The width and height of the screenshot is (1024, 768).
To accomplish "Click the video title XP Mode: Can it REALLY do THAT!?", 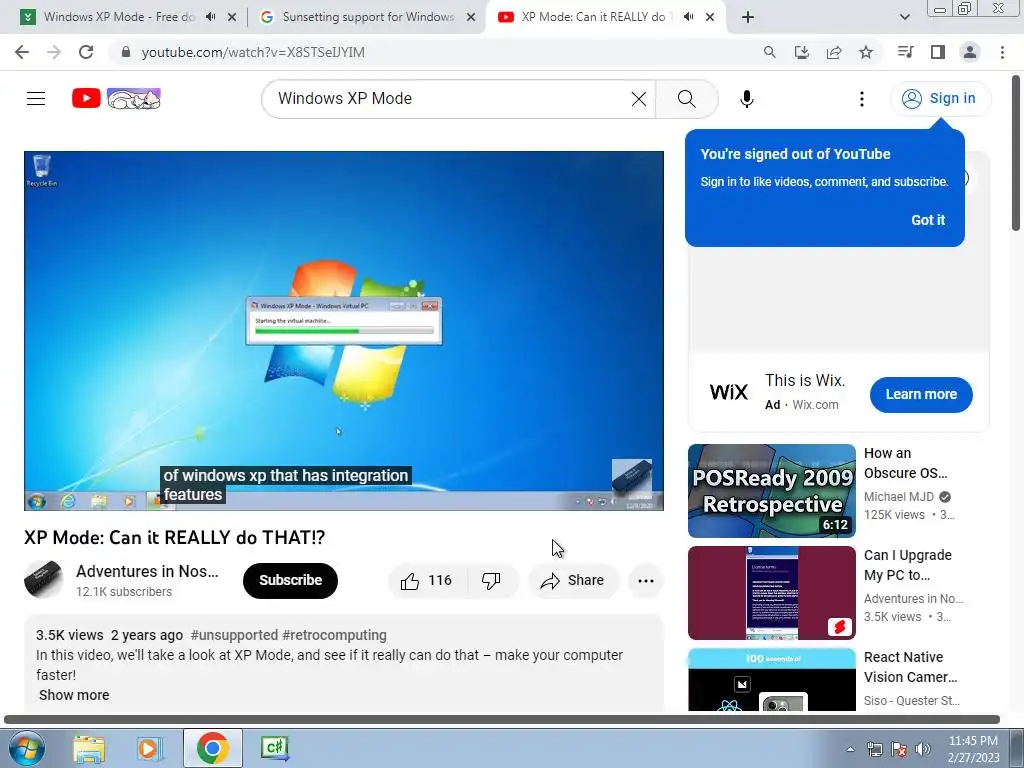I will [x=174, y=537].
